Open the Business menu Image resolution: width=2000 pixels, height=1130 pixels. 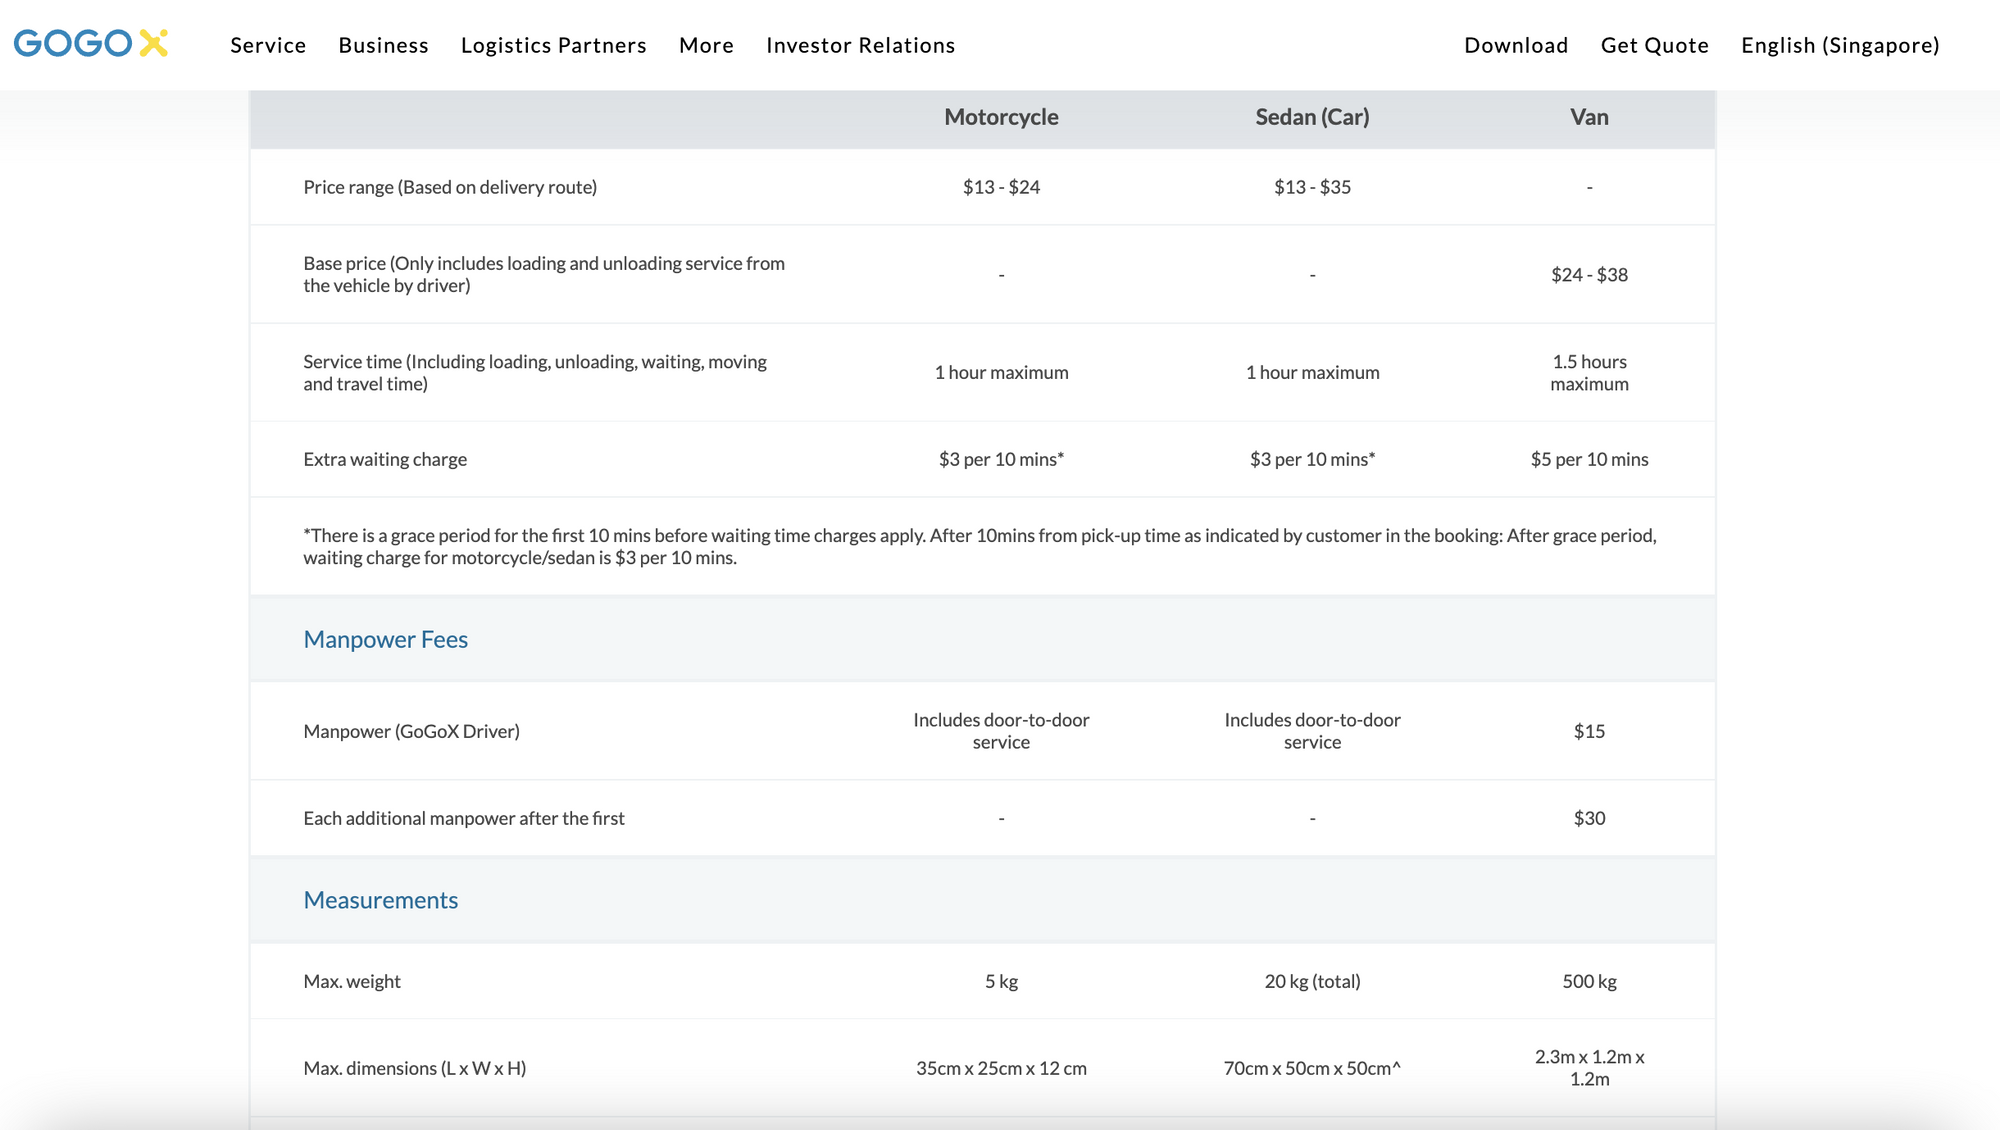point(383,45)
